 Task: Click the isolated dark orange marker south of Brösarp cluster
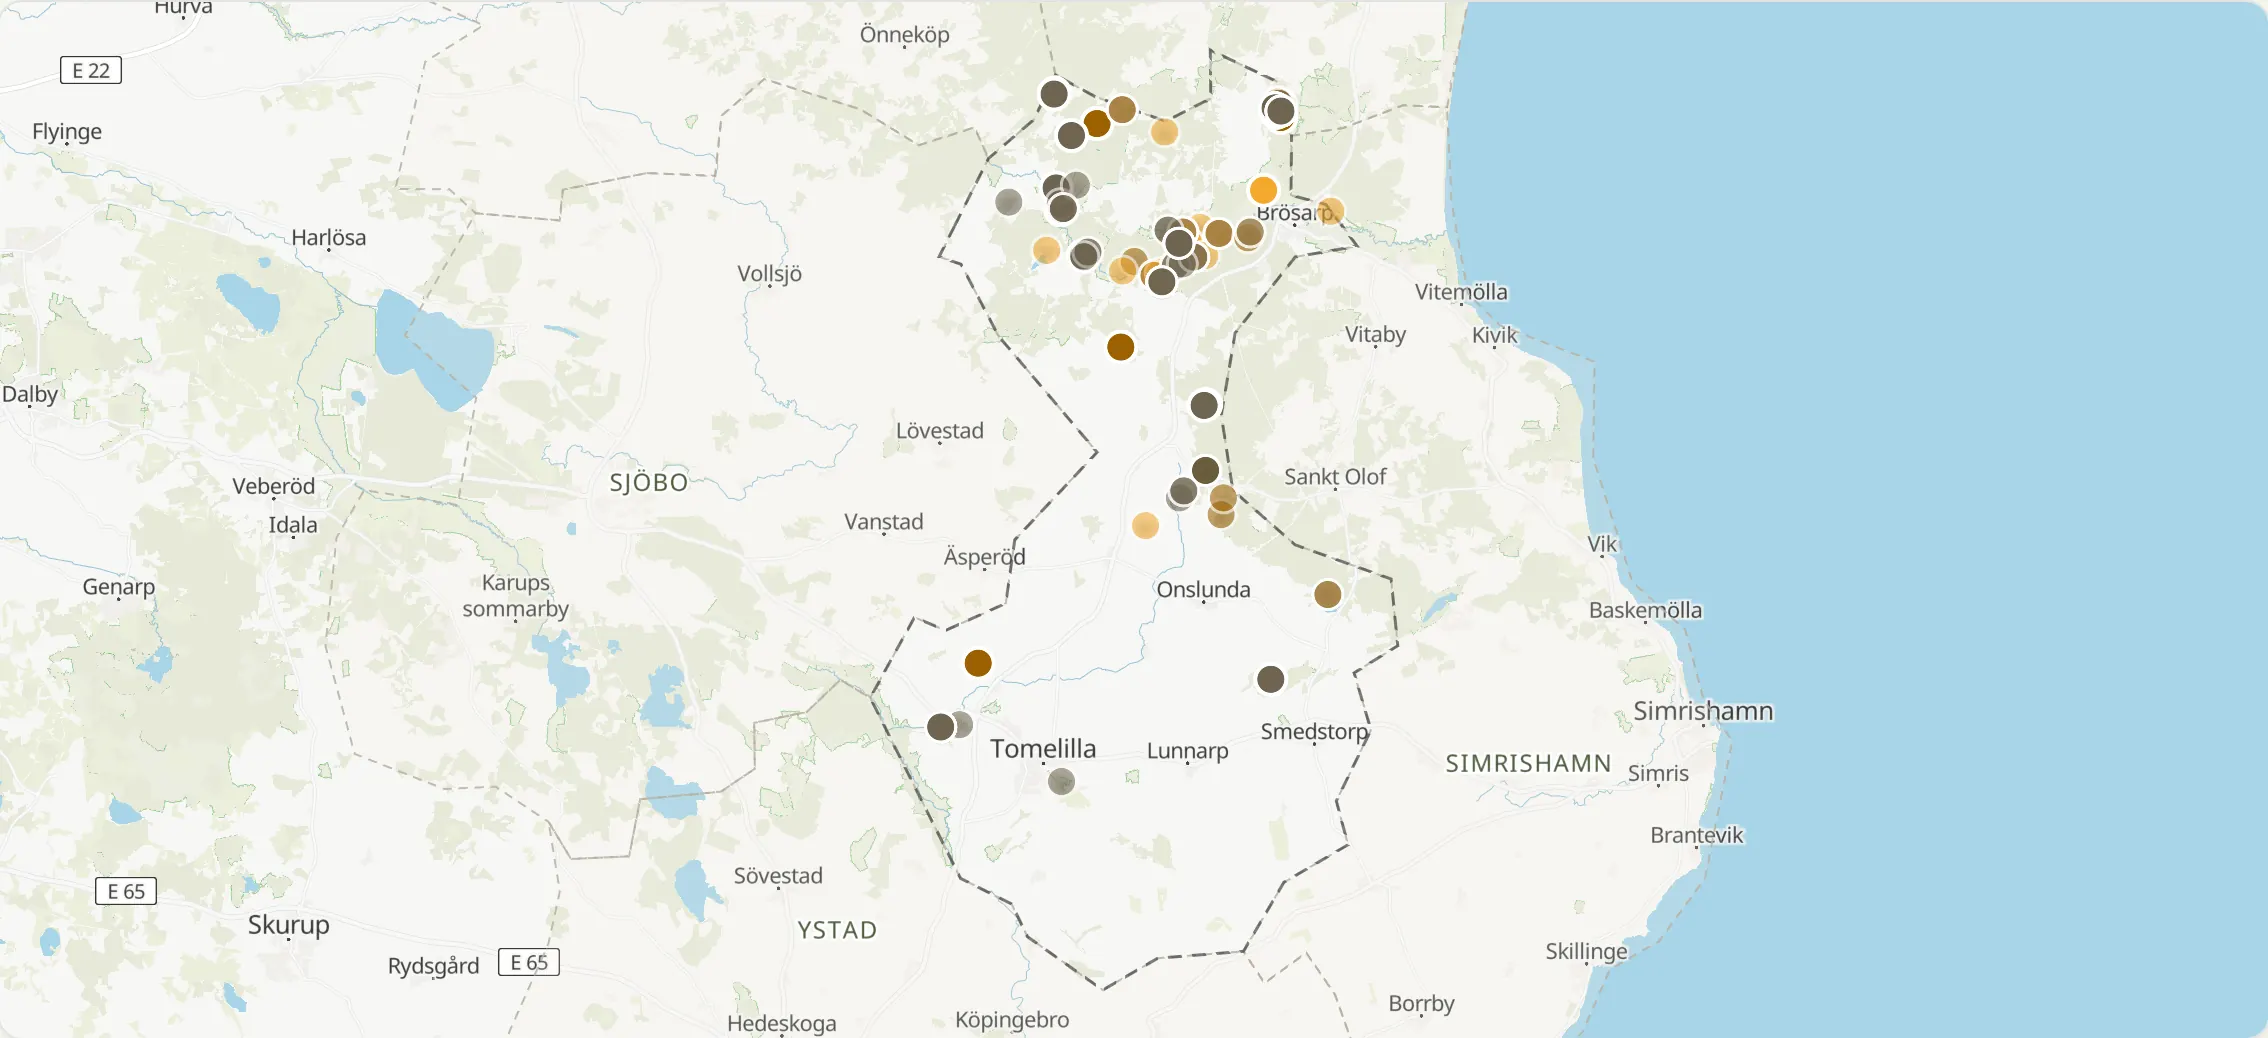1120,347
